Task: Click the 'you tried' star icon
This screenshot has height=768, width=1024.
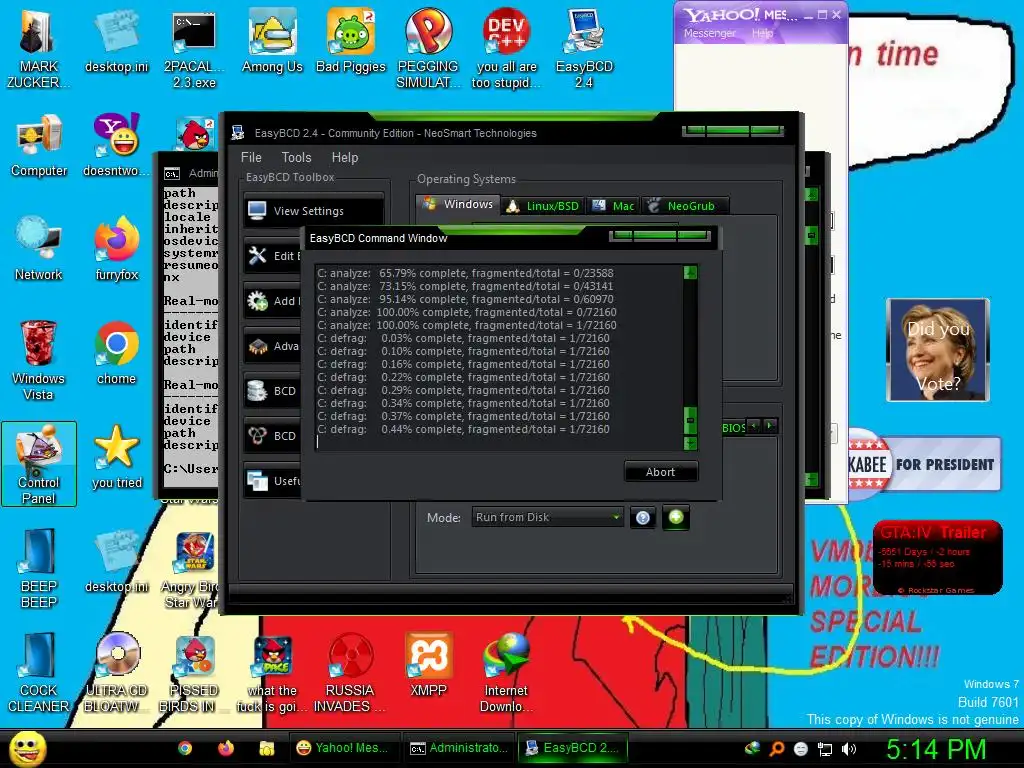Action: point(116,456)
